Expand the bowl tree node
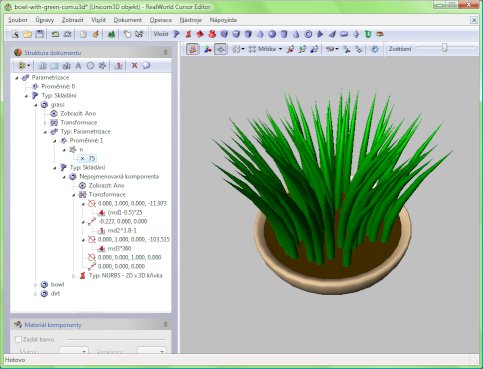 pyautogui.click(x=36, y=285)
